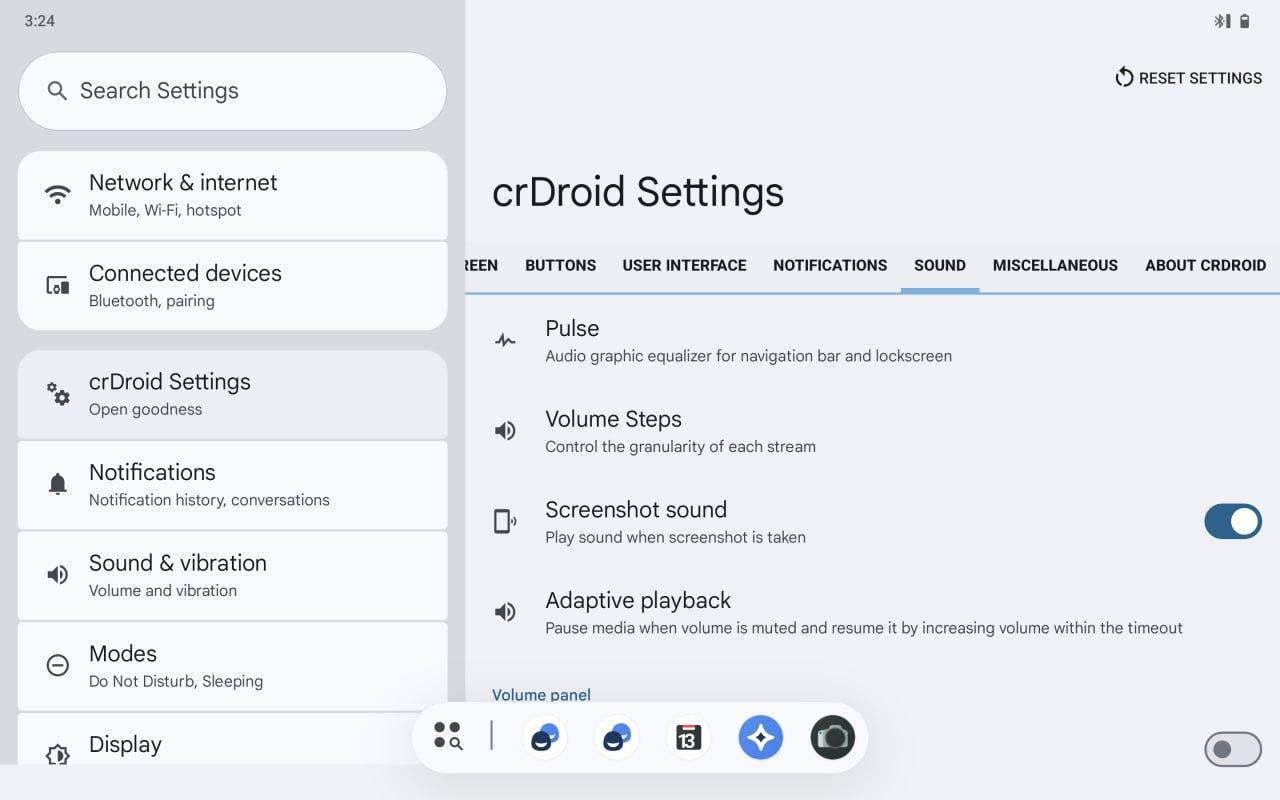Open the blue sparkle assistant app in the taskbar
The height and width of the screenshot is (800, 1280).
point(761,738)
